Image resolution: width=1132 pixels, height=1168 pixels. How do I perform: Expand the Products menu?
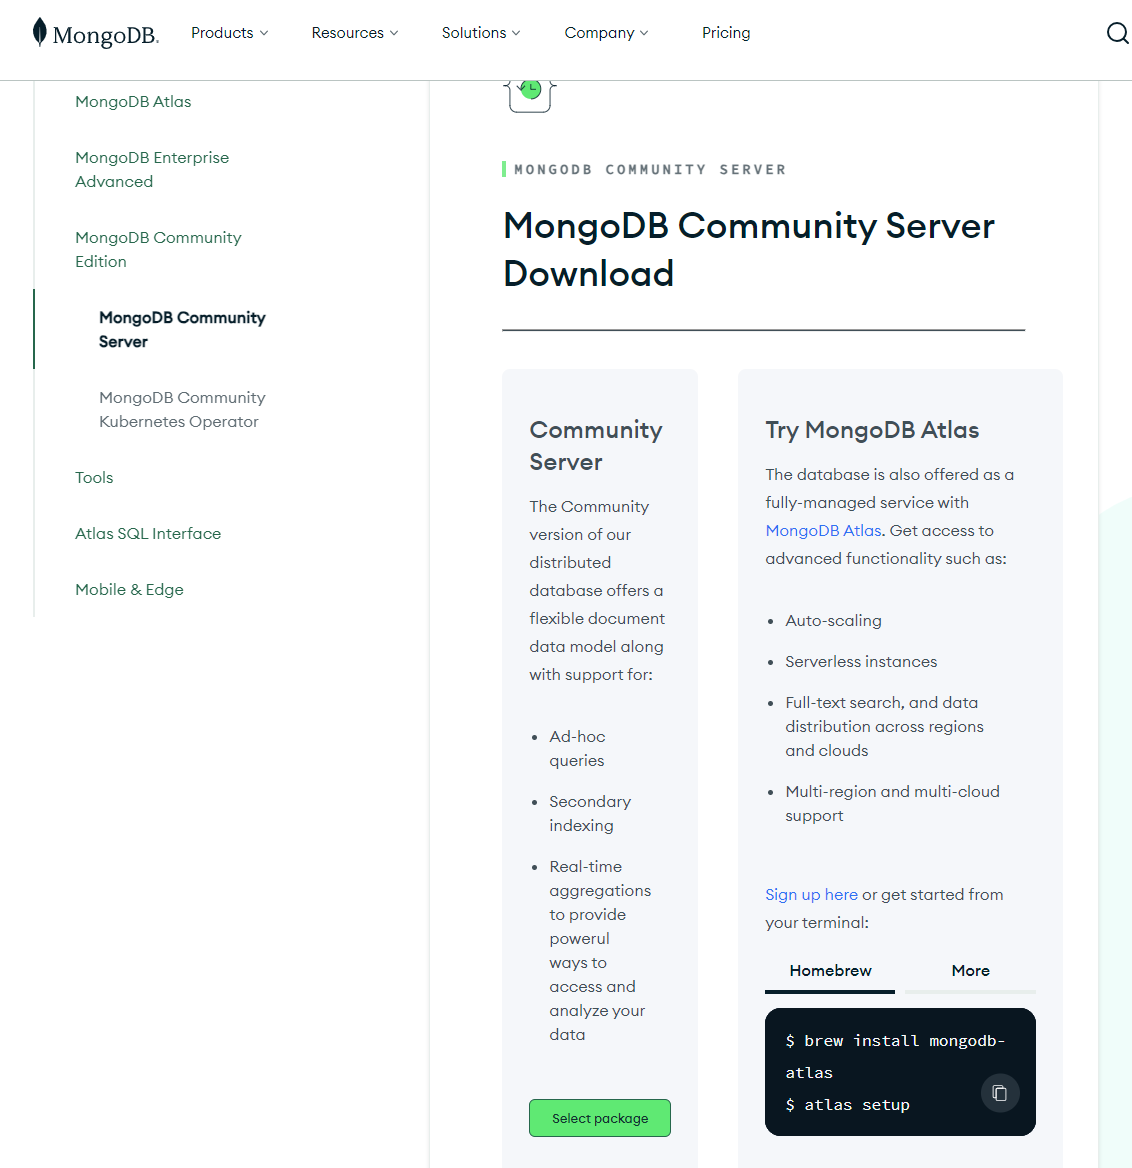click(x=229, y=33)
